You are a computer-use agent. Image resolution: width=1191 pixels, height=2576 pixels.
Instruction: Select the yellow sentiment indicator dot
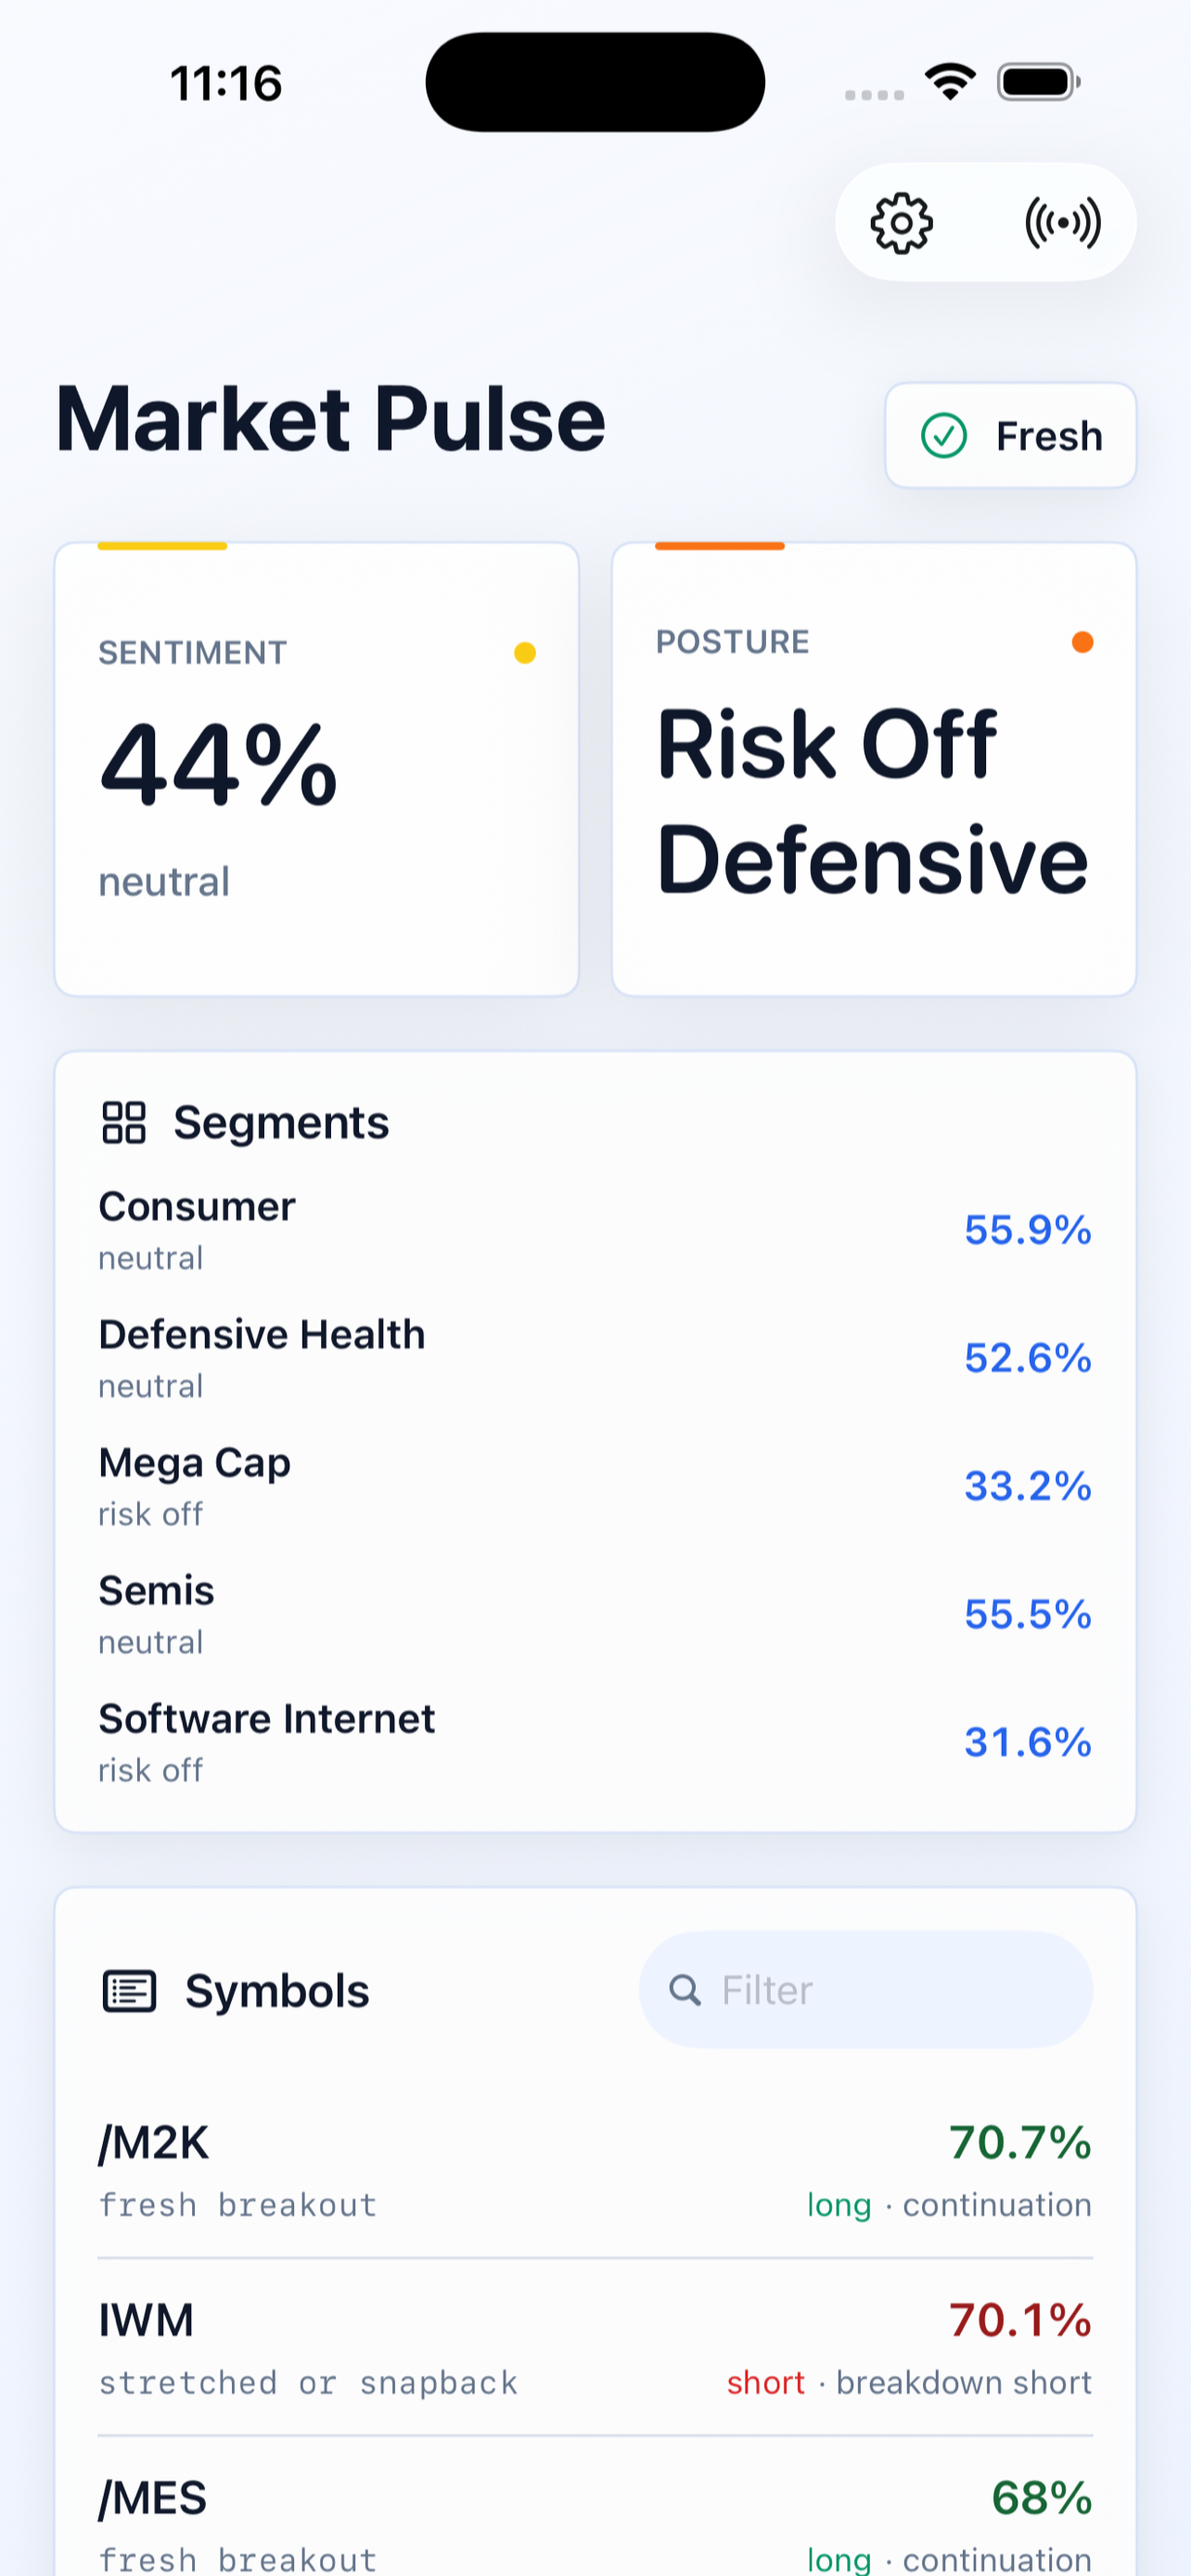[x=525, y=653]
